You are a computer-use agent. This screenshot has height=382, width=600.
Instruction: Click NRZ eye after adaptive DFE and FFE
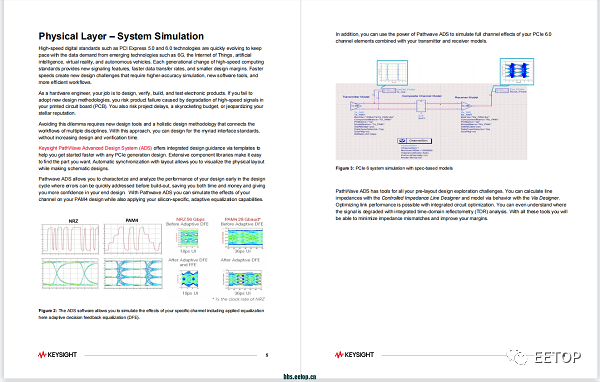point(189,279)
